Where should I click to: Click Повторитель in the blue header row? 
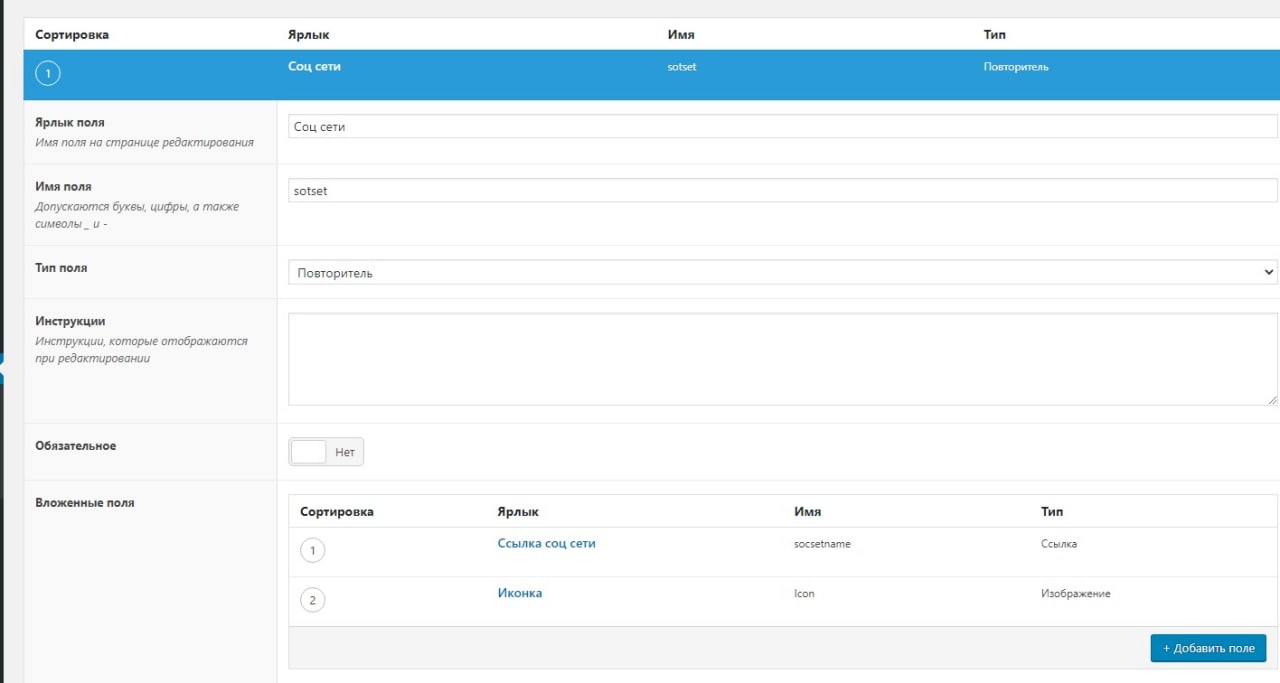(x=1016, y=68)
